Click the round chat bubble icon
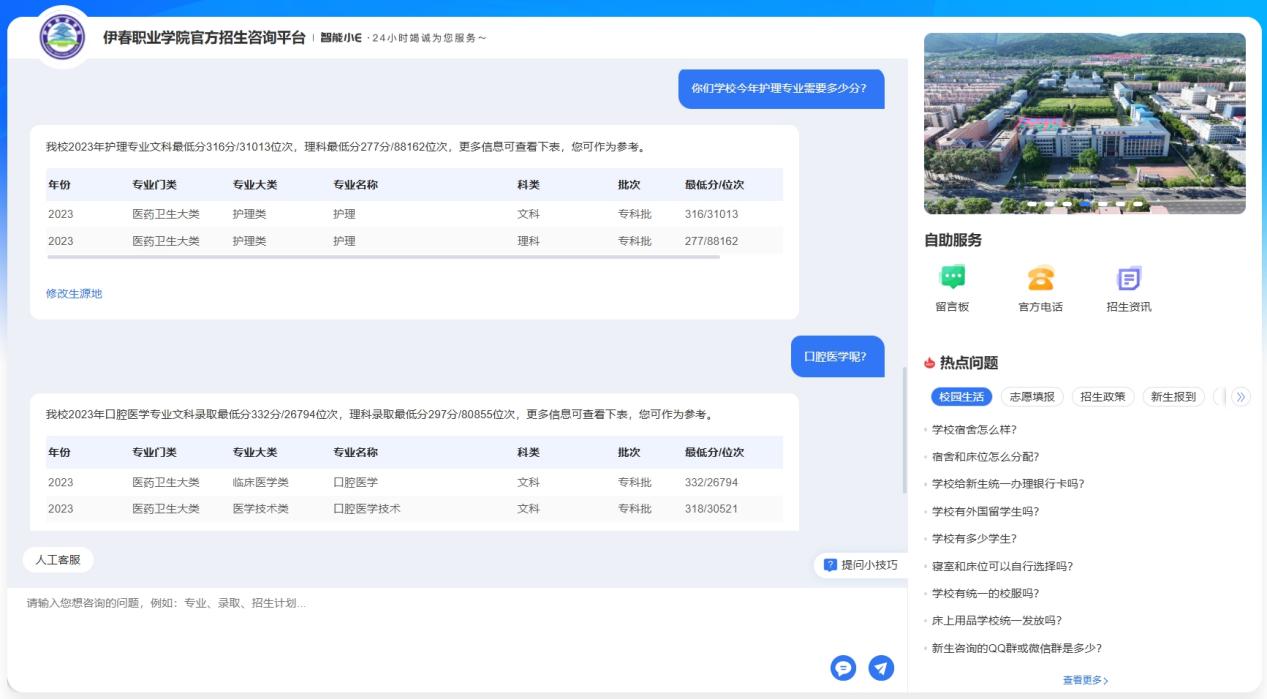This screenshot has height=699, width=1267. point(843,668)
